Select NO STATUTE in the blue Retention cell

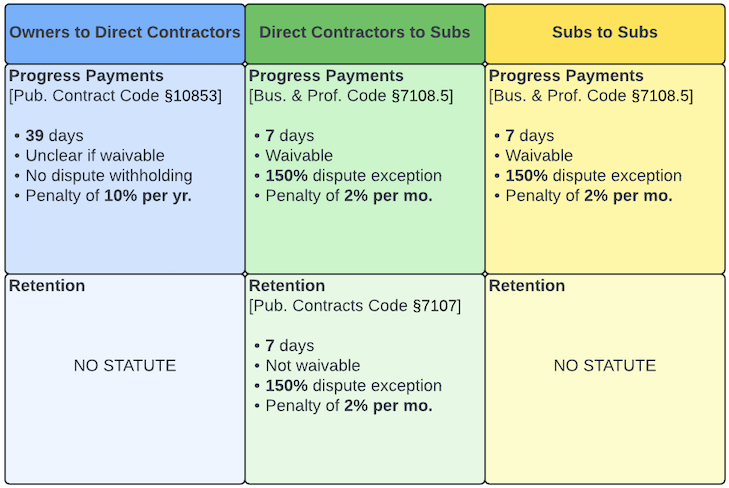click(x=125, y=366)
